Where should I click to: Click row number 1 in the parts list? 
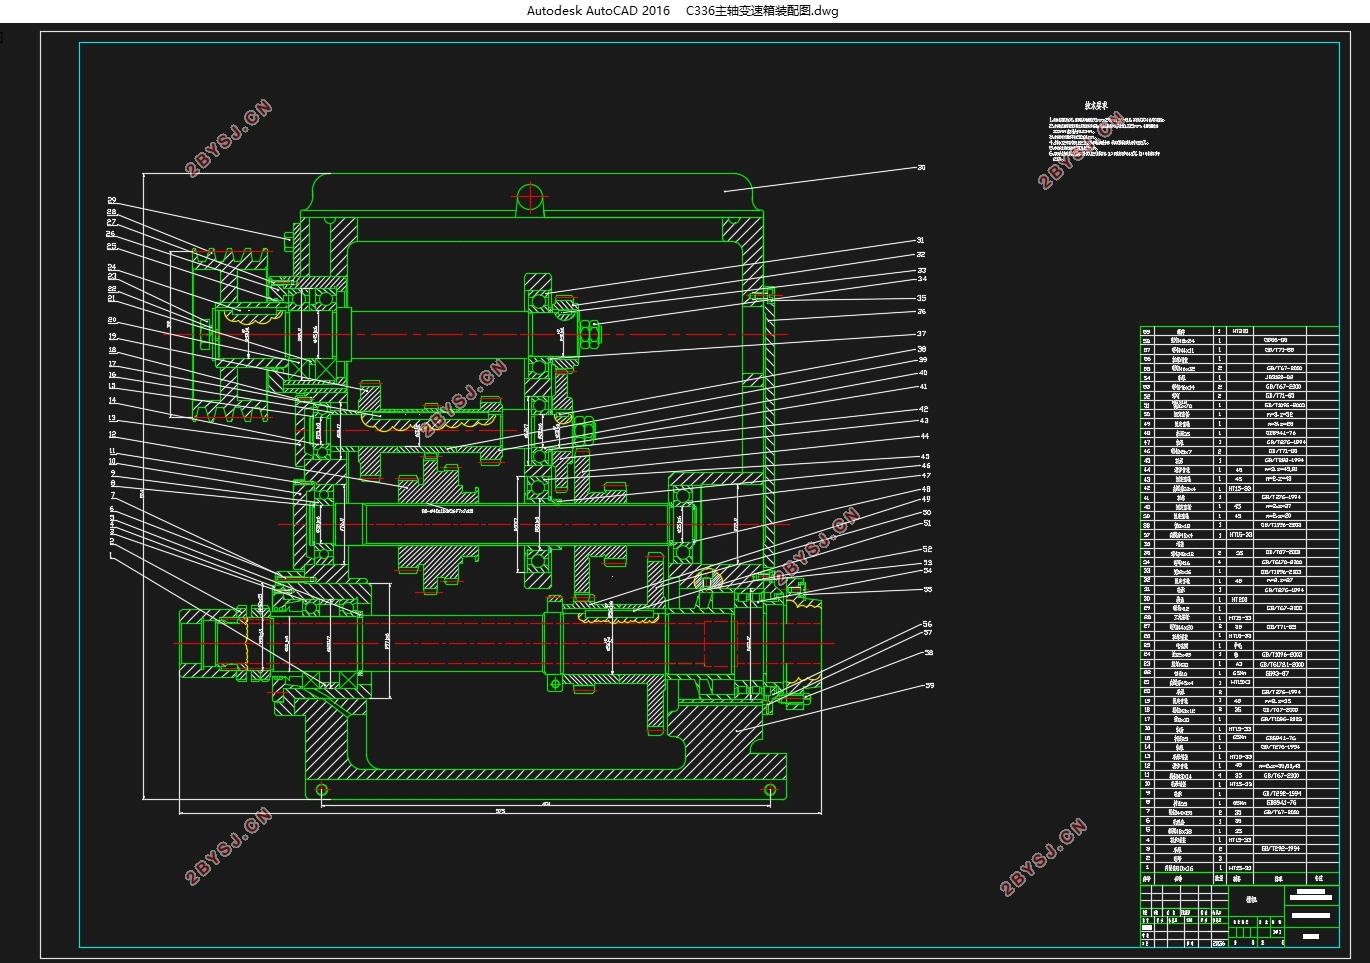(1147, 868)
